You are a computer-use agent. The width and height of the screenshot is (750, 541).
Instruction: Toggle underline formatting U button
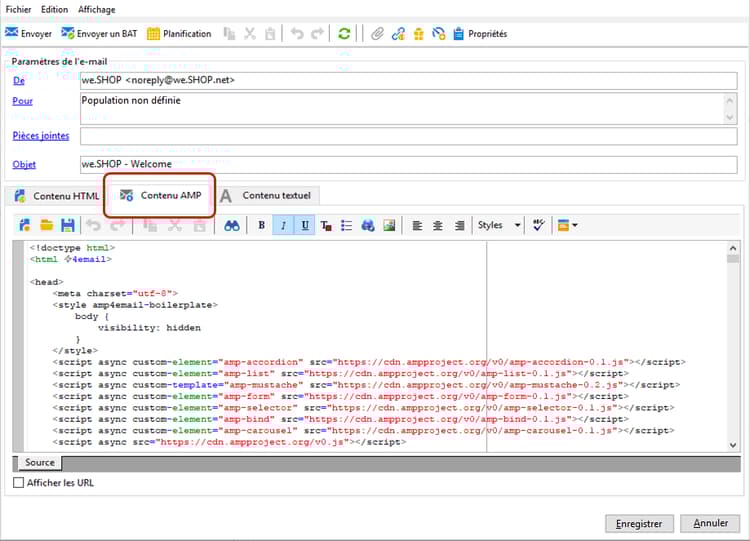(305, 225)
